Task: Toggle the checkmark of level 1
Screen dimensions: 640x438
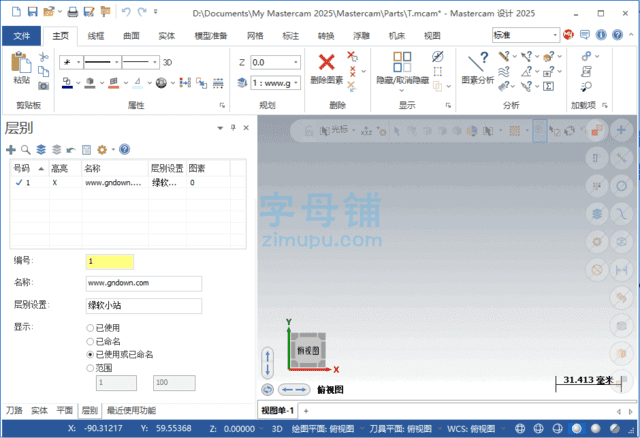Action: 18,182
